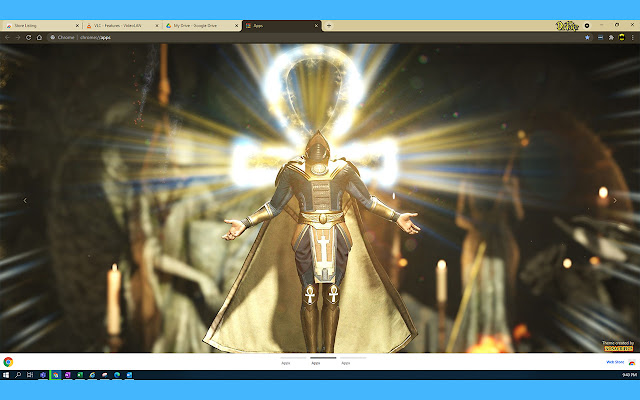Open a new tab with plus button
640x400 pixels.
click(x=329, y=25)
